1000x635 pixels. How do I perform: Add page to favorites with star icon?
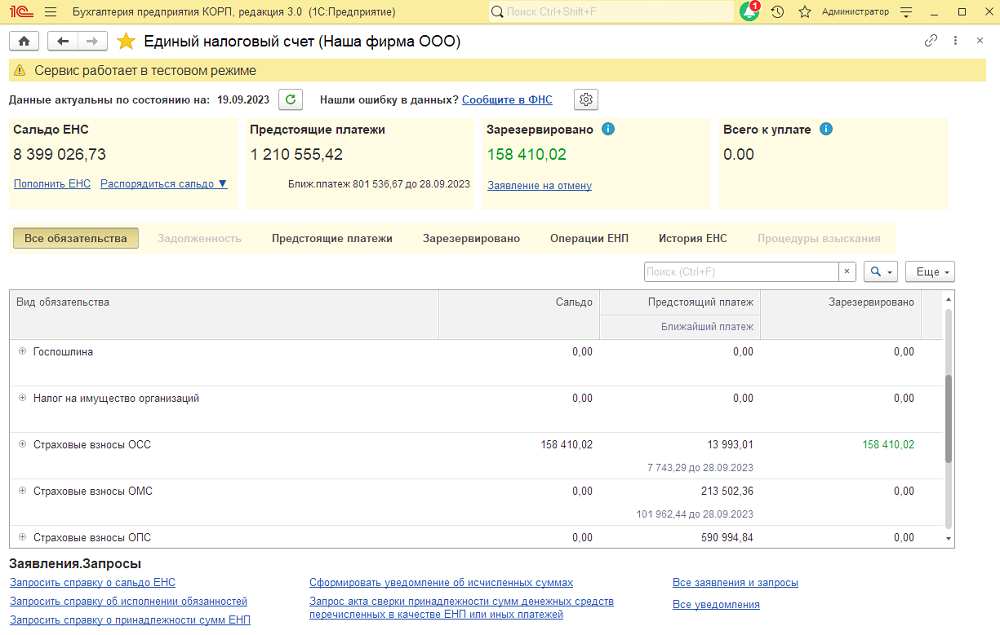(126, 42)
